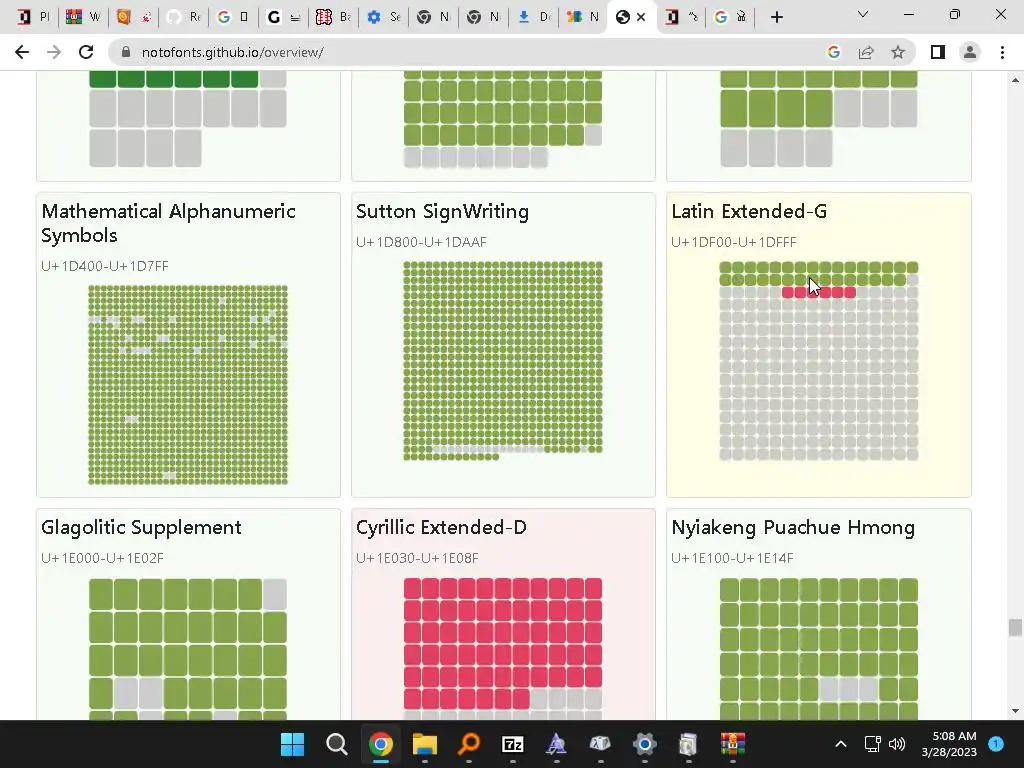Click the range text U+1D800-U+1DAAF
The image size is (1024, 768).
point(421,242)
